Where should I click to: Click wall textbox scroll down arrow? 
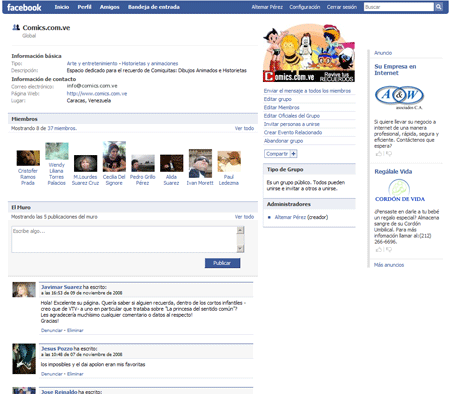coord(240,248)
